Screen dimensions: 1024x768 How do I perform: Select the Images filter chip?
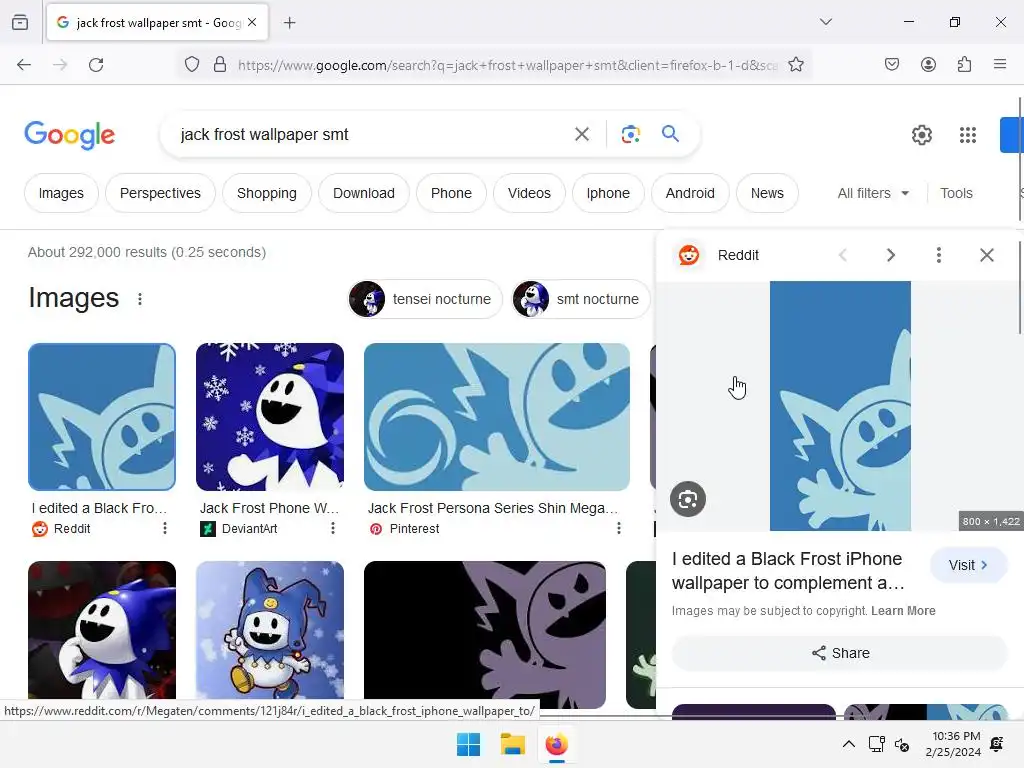click(x=61, y=193)
